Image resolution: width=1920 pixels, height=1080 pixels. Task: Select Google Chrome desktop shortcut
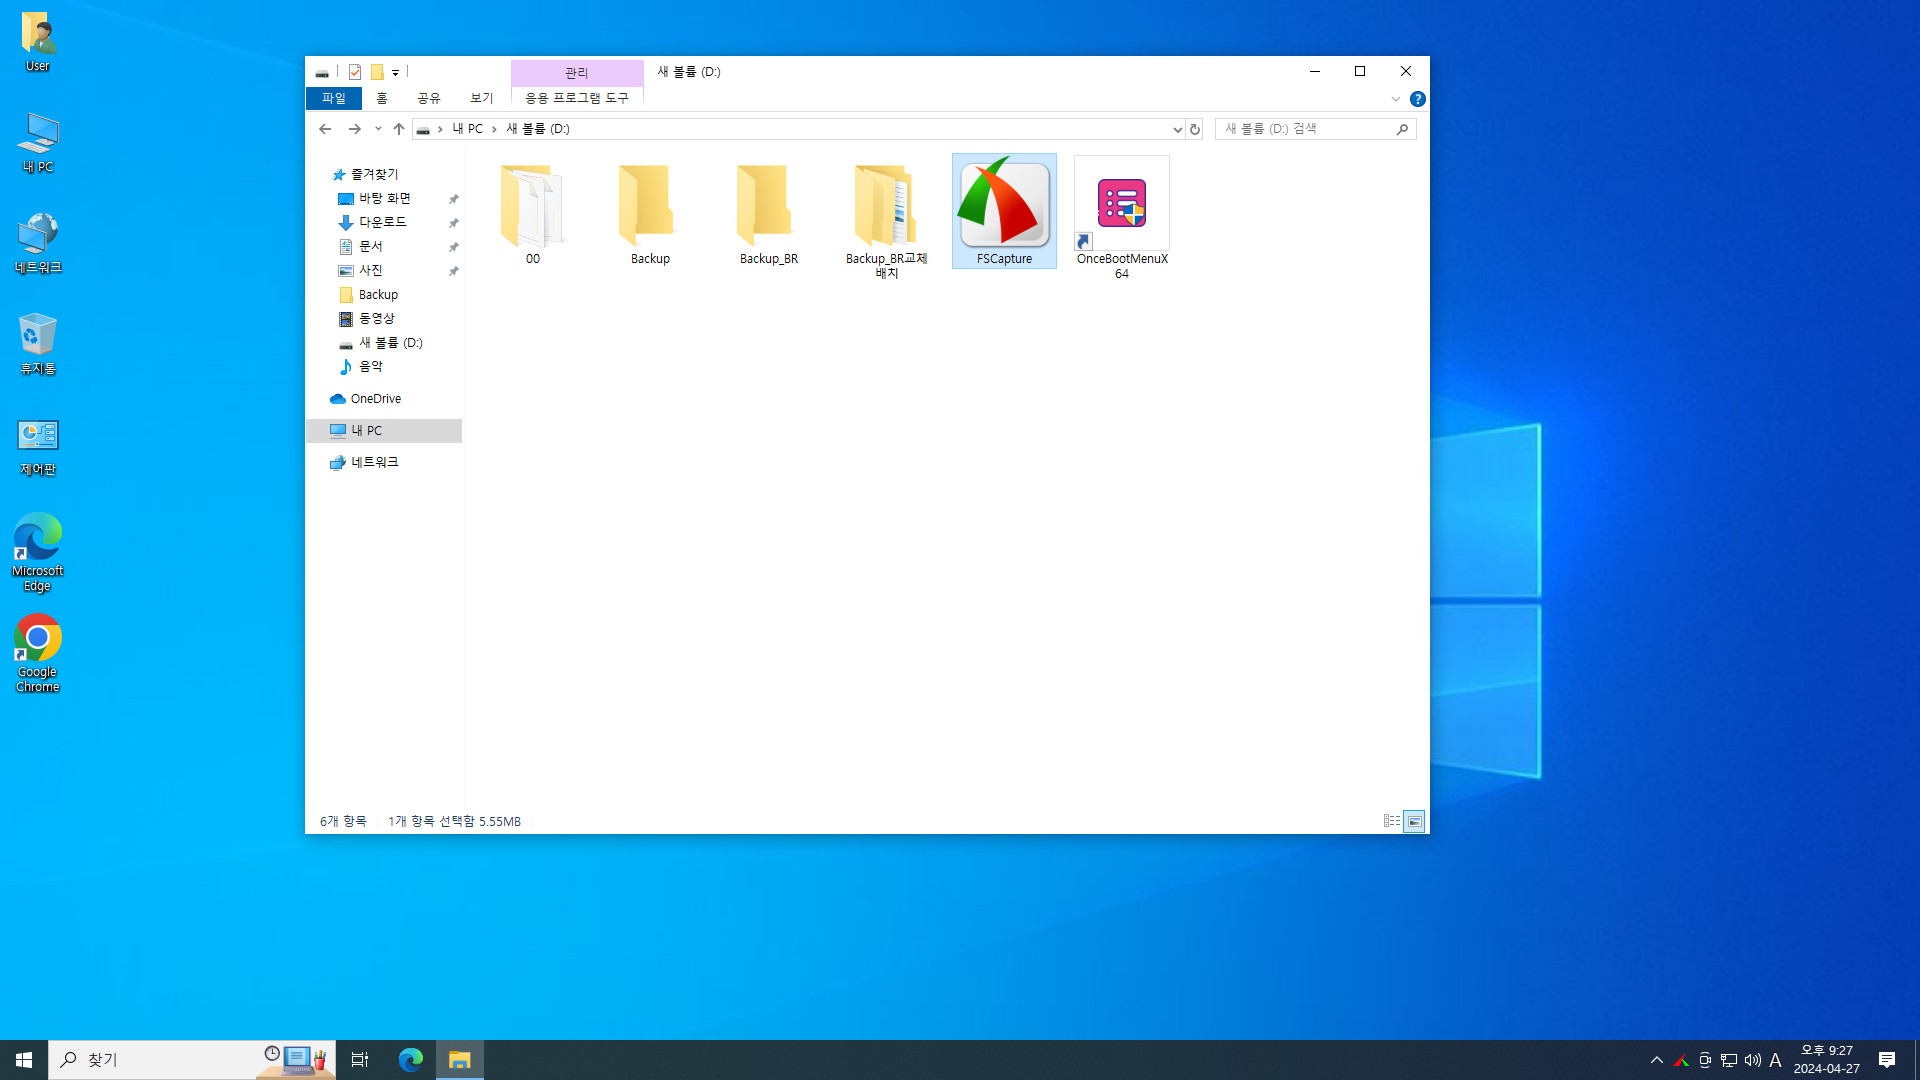(38, 653)
